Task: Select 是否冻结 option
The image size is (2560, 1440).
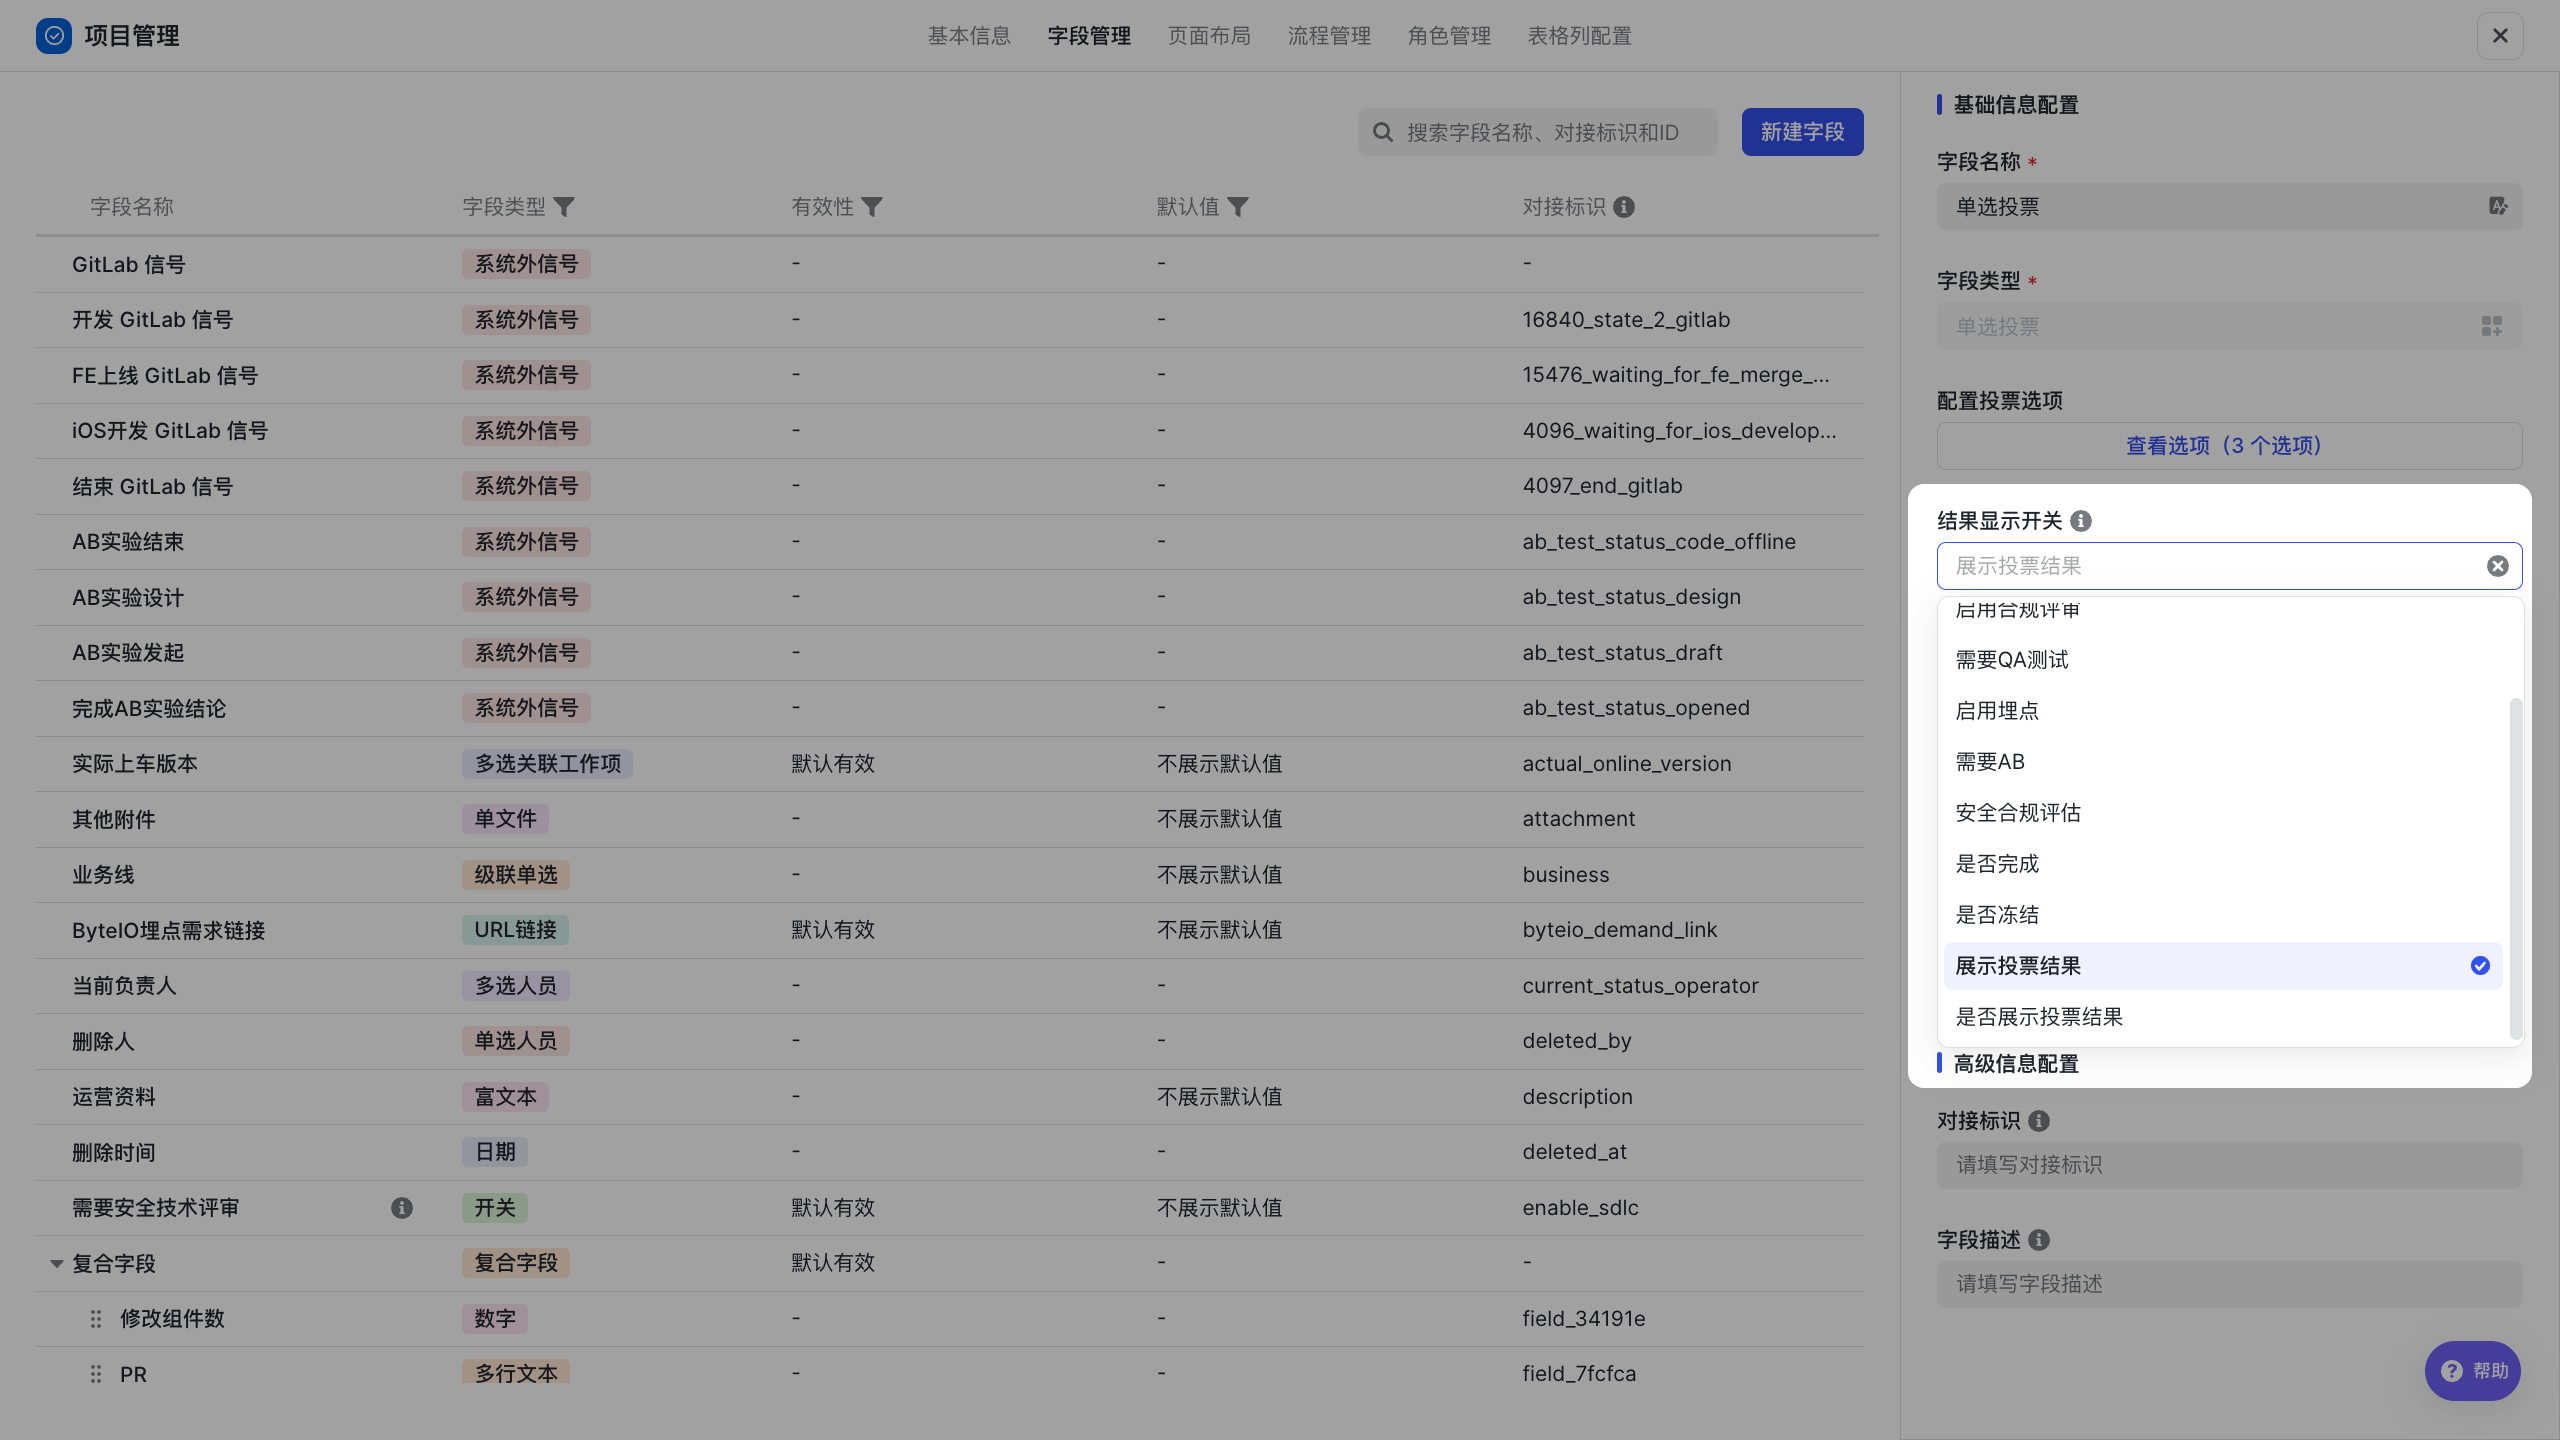Action: 2223,915
